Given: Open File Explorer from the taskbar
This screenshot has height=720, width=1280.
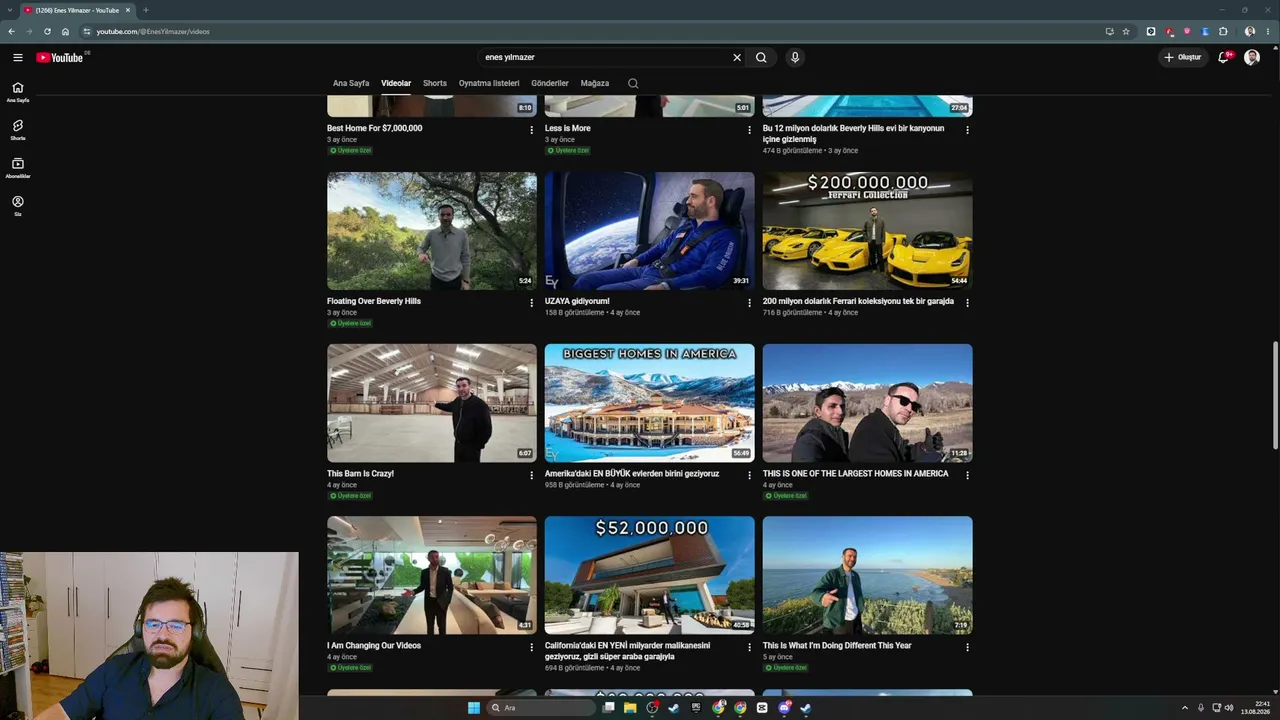Looking at the screenshot, I should pos(630,708).
